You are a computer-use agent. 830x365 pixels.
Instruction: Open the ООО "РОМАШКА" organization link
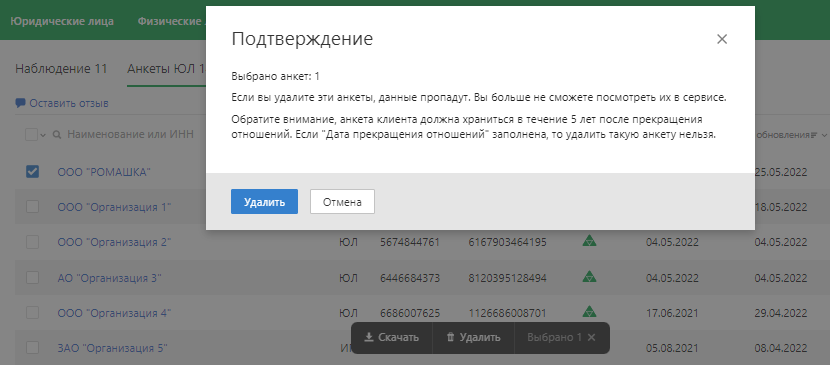(105, 172)
